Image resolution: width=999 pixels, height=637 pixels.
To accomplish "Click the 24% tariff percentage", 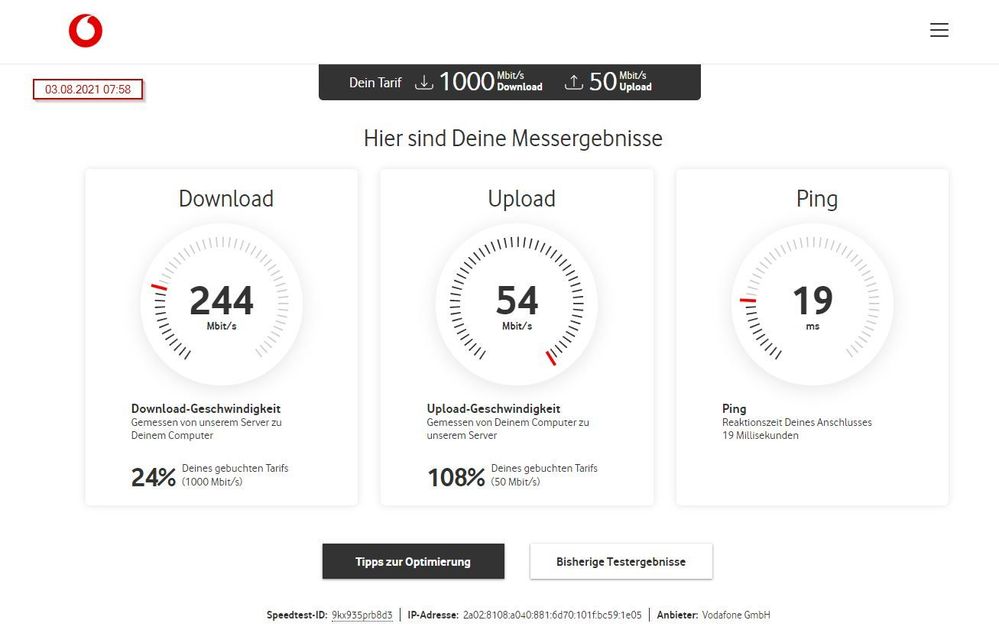I will [153, 476].
